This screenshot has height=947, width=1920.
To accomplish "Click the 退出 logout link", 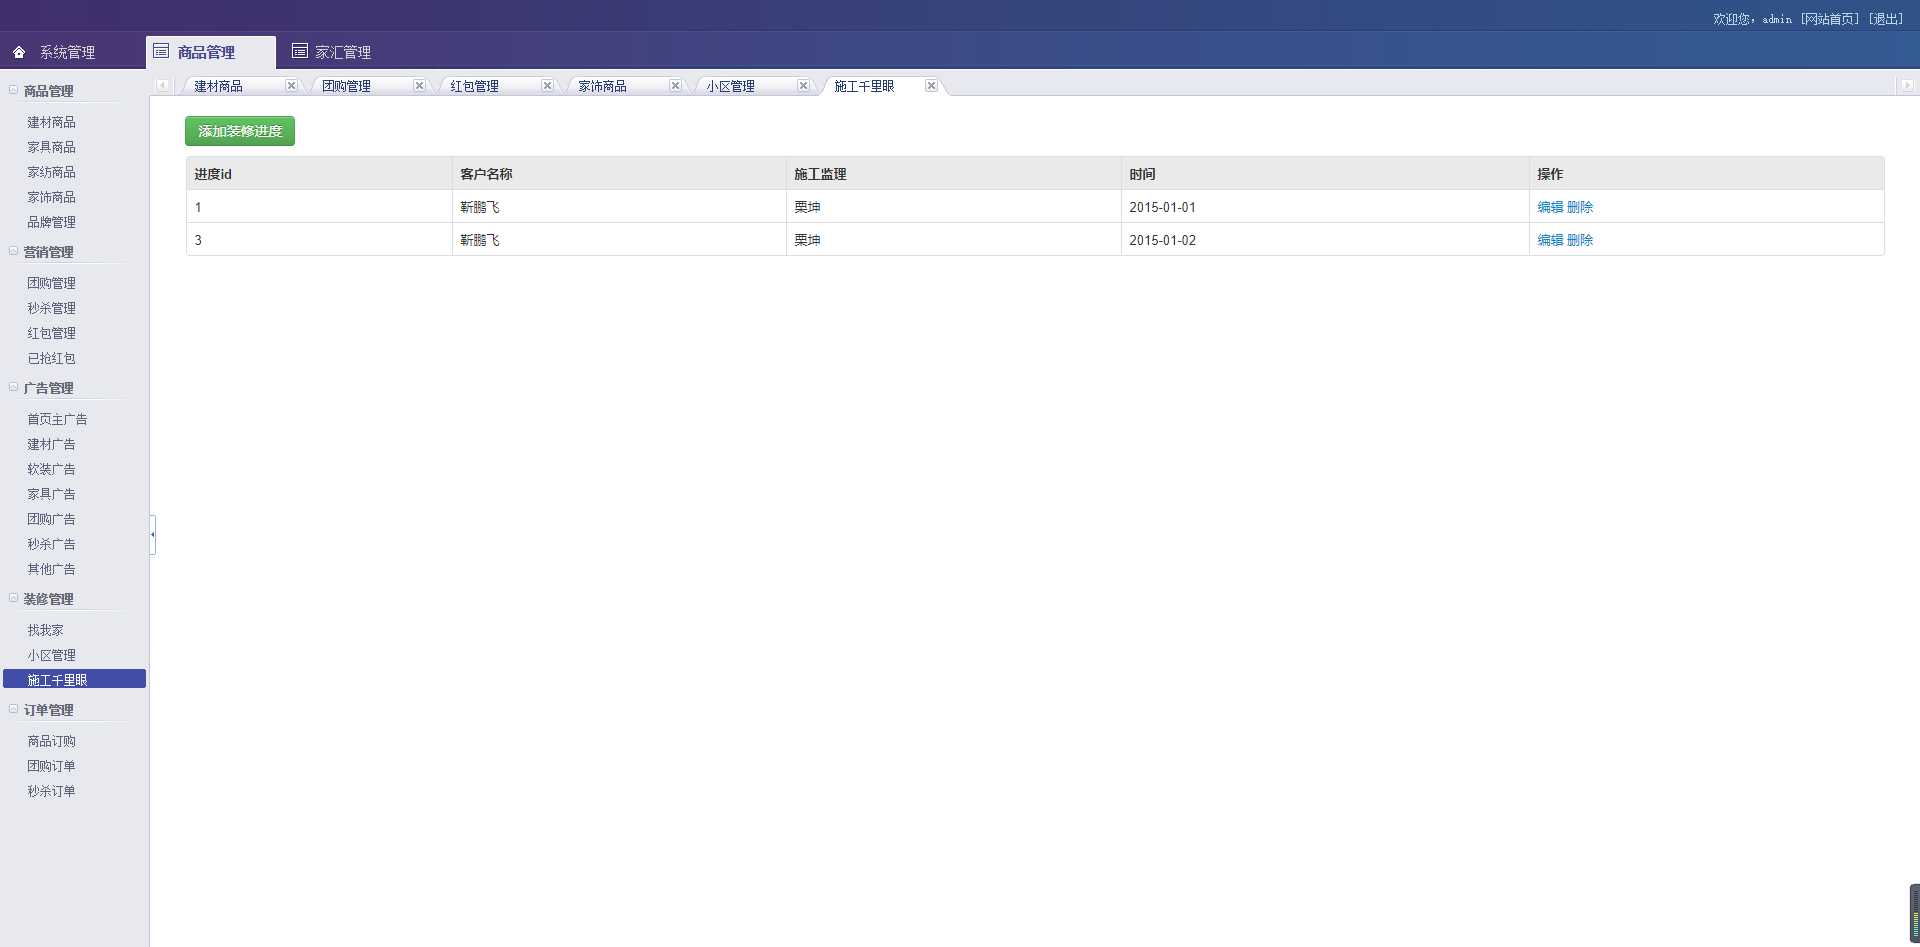I will [x=1885, y=19].
